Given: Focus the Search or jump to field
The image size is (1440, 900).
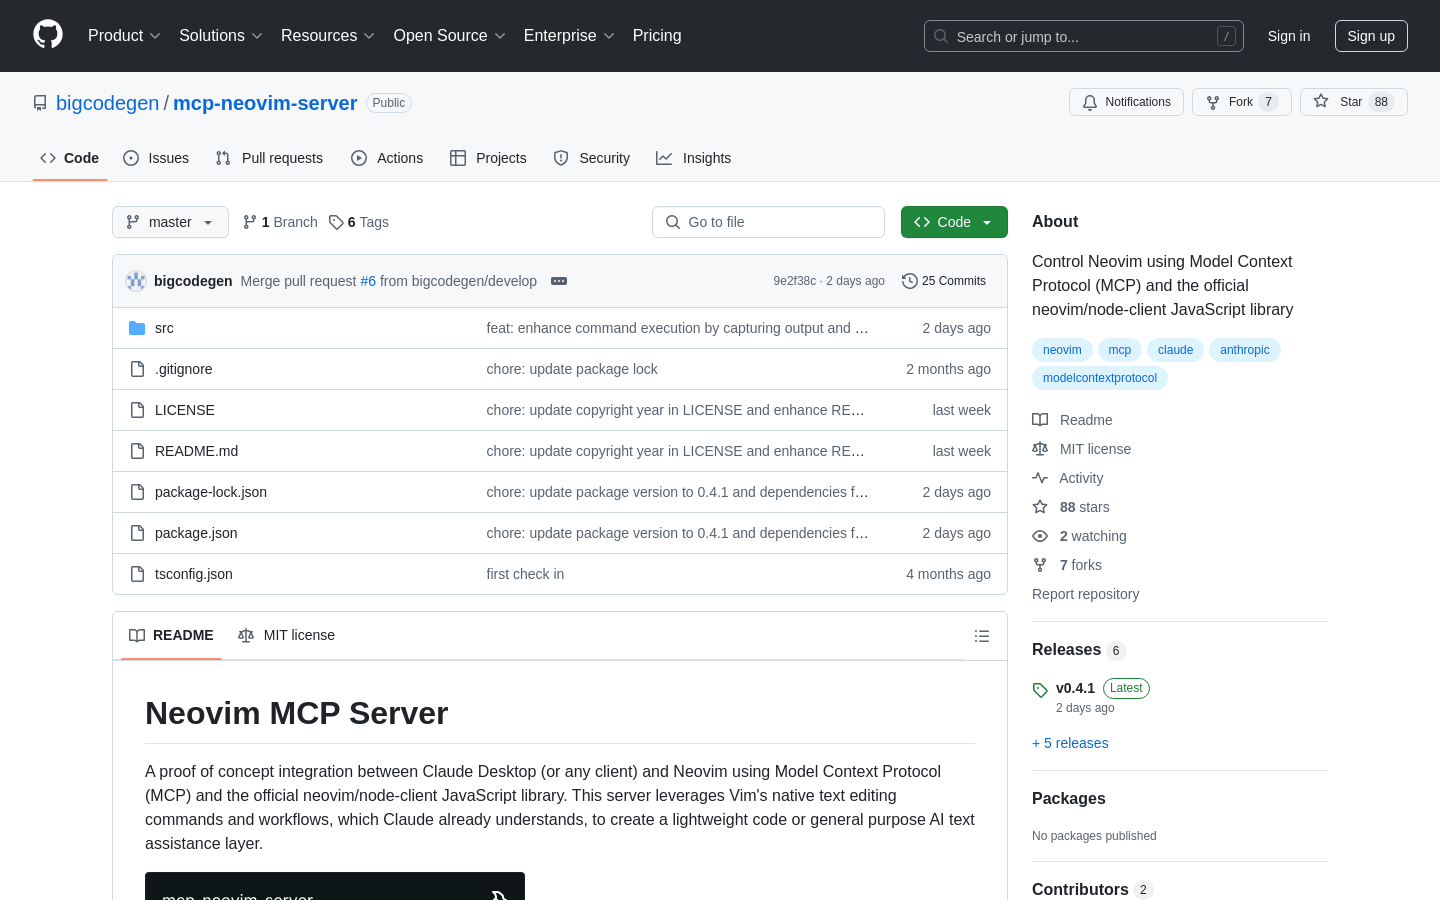Looking at the screenshot, I should (1084, 36).
